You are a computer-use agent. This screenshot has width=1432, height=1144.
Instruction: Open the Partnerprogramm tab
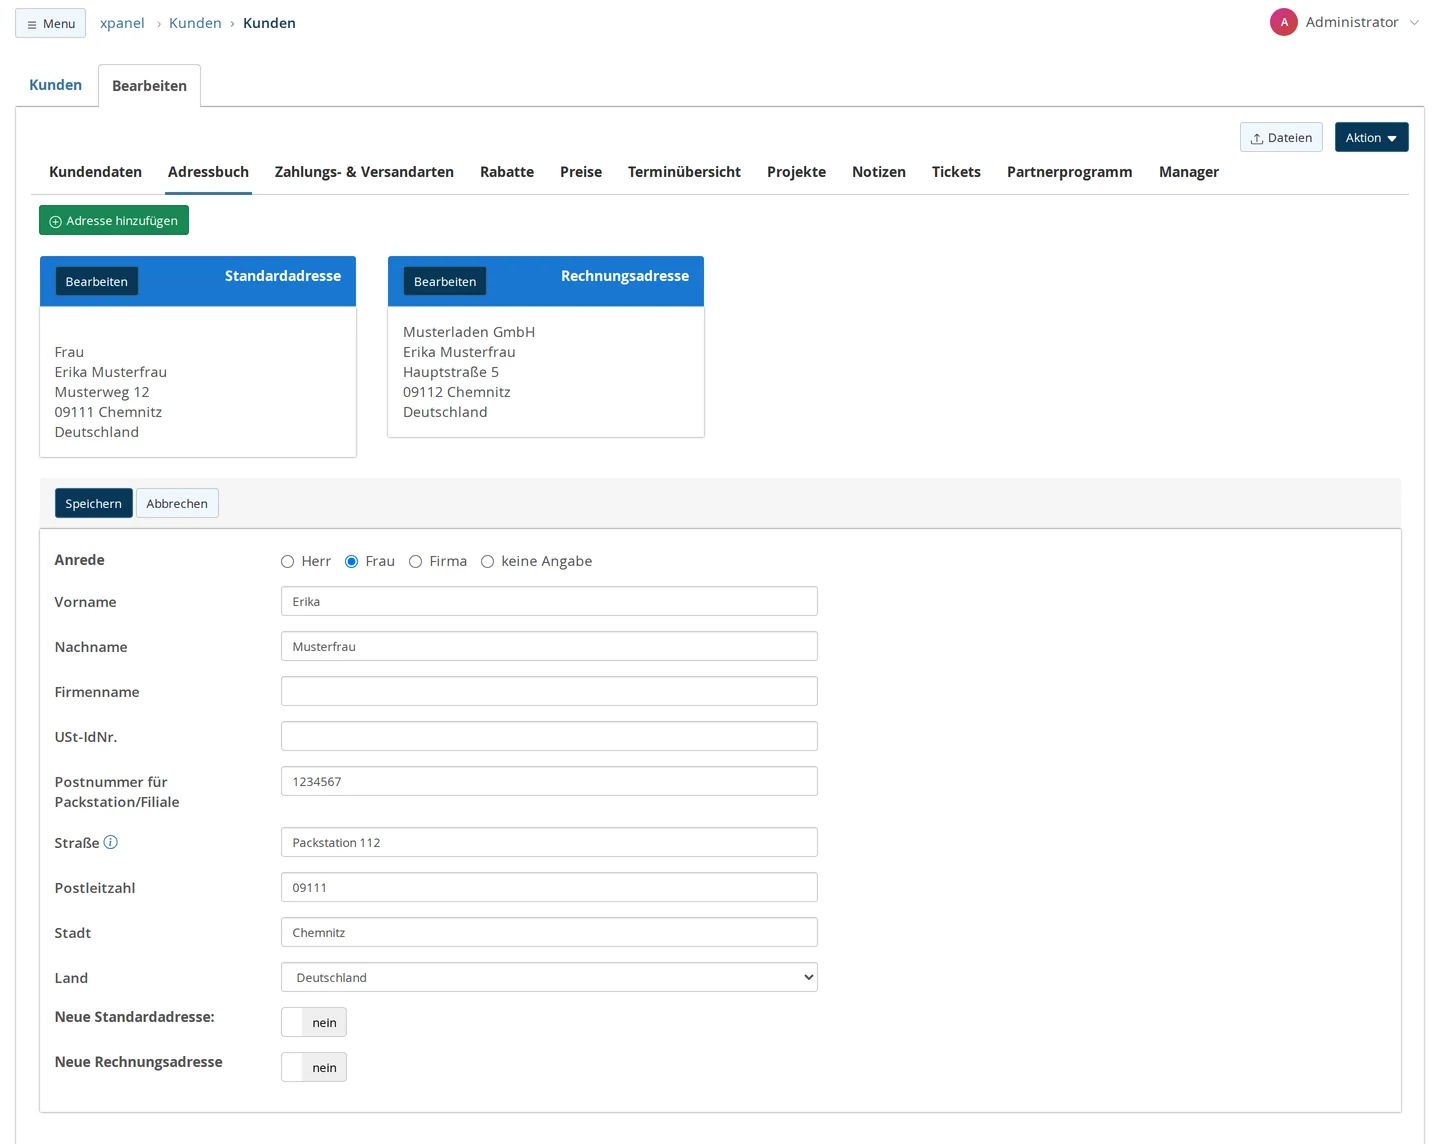(x=1069, y=172)
